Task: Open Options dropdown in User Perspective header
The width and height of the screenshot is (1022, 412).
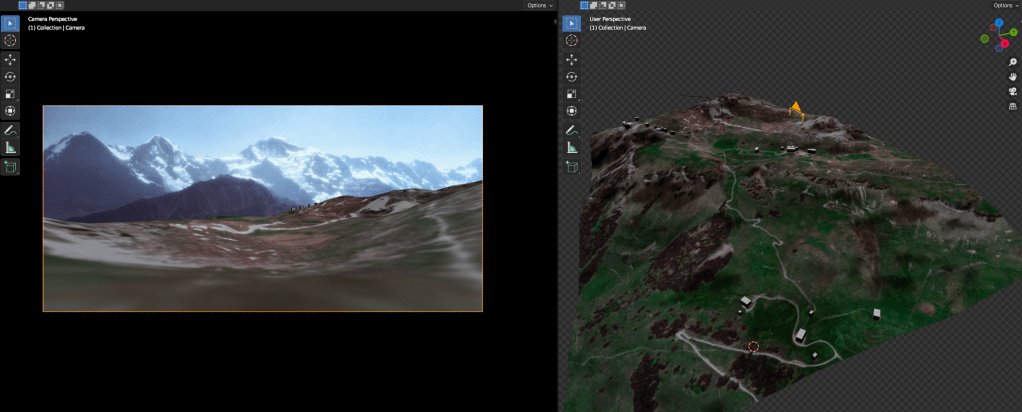Action: pyautogui.click(x=1004, y=5)
